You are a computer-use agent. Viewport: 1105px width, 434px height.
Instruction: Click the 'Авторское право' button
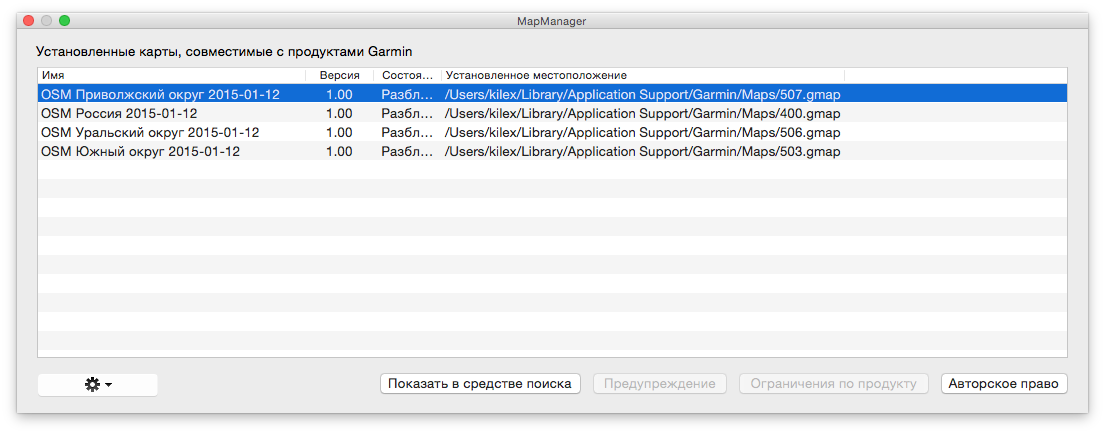tap(1004, 384)
